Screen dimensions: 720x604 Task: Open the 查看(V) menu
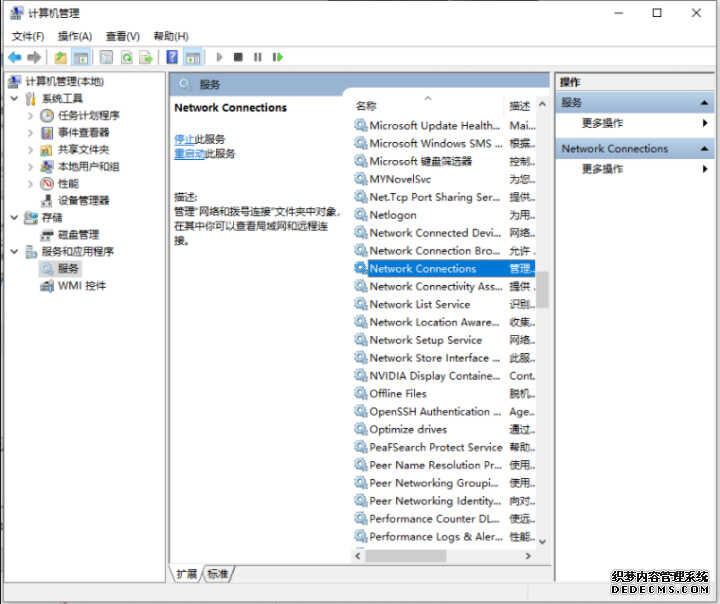coord(123,36)
